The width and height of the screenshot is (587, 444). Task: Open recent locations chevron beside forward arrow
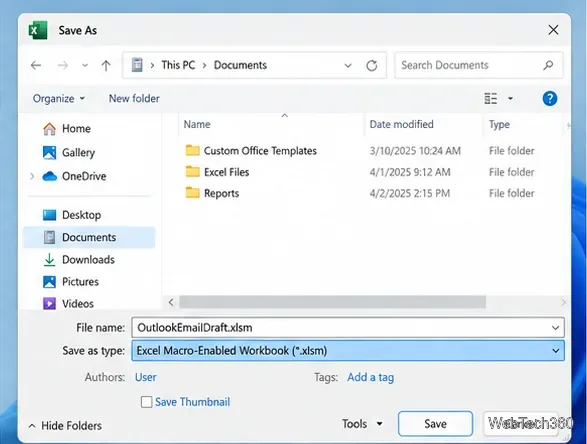(x=85, y=66)
